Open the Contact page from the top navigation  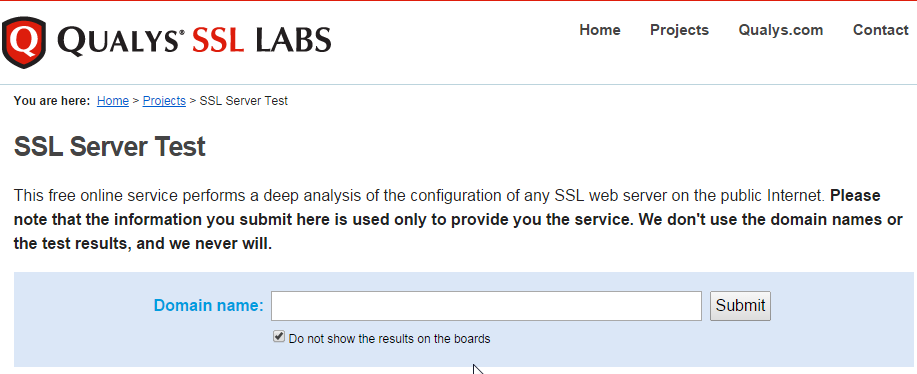(x=881, y=30)
